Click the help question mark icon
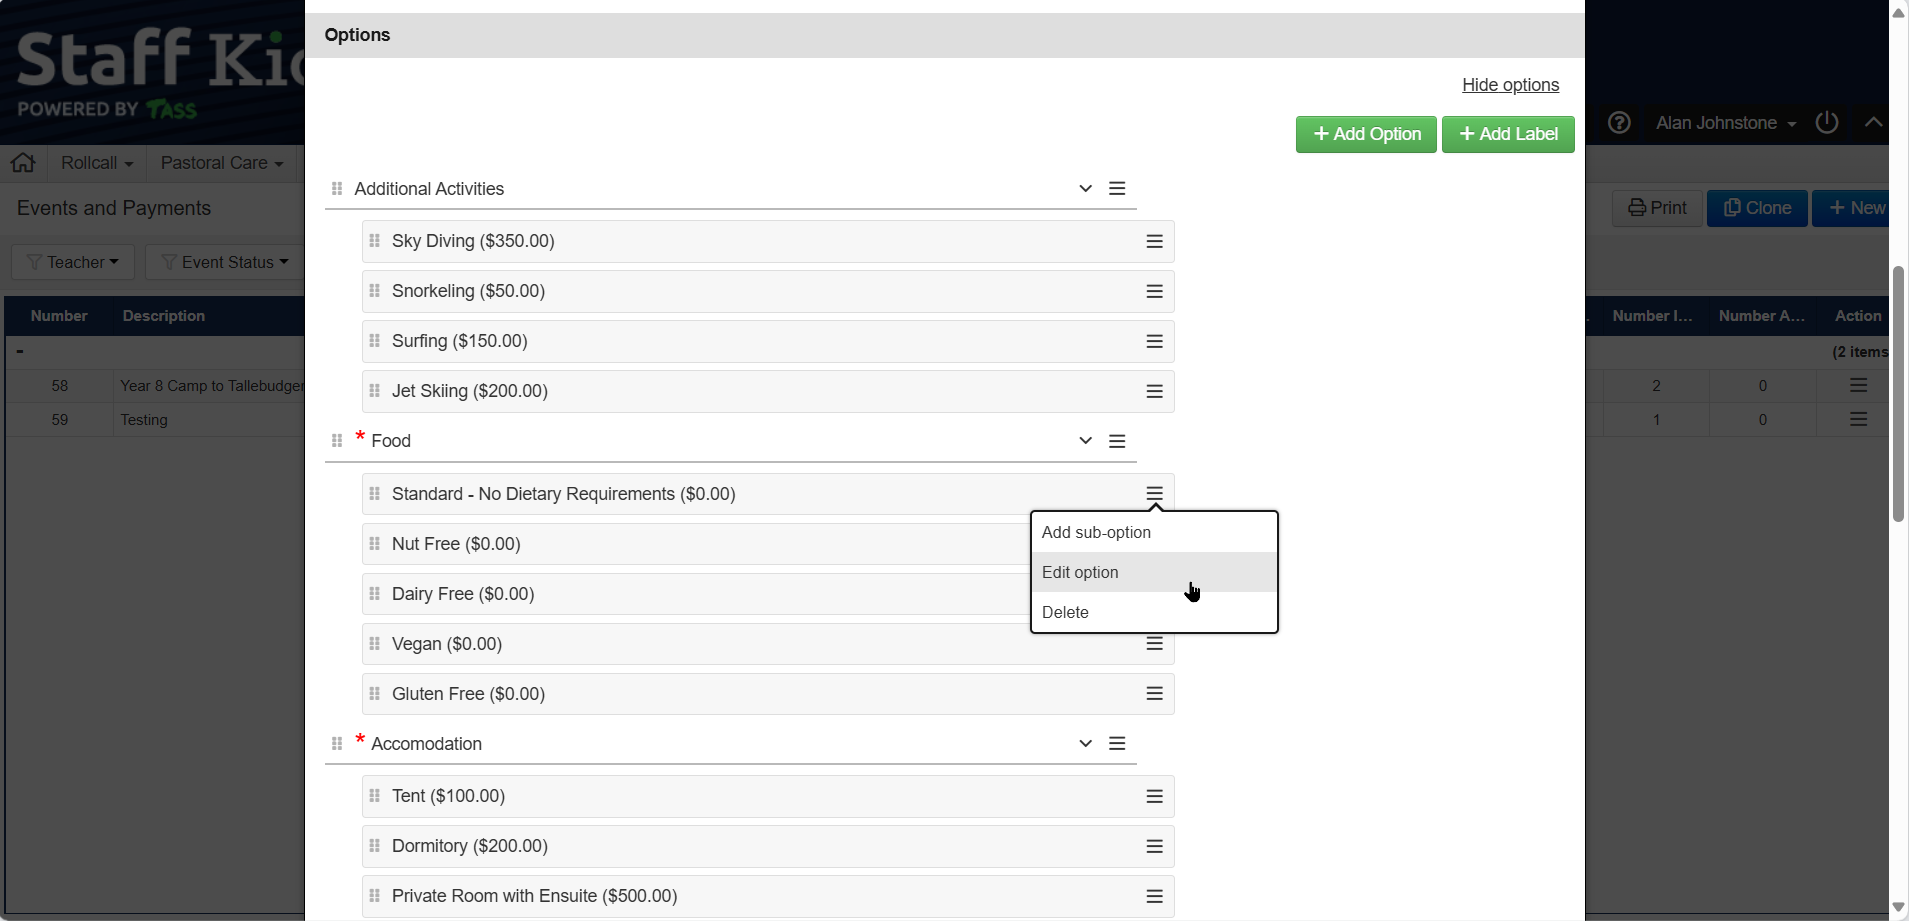The image size is (1909, 921). [1619, 123]
